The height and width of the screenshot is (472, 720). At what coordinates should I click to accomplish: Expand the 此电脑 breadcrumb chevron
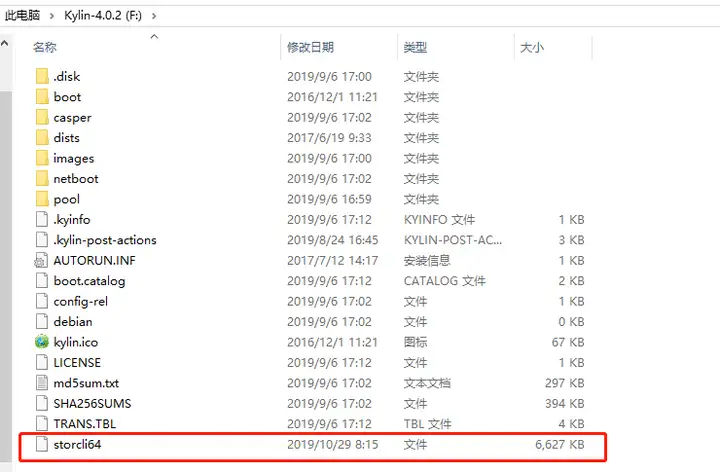52,16
